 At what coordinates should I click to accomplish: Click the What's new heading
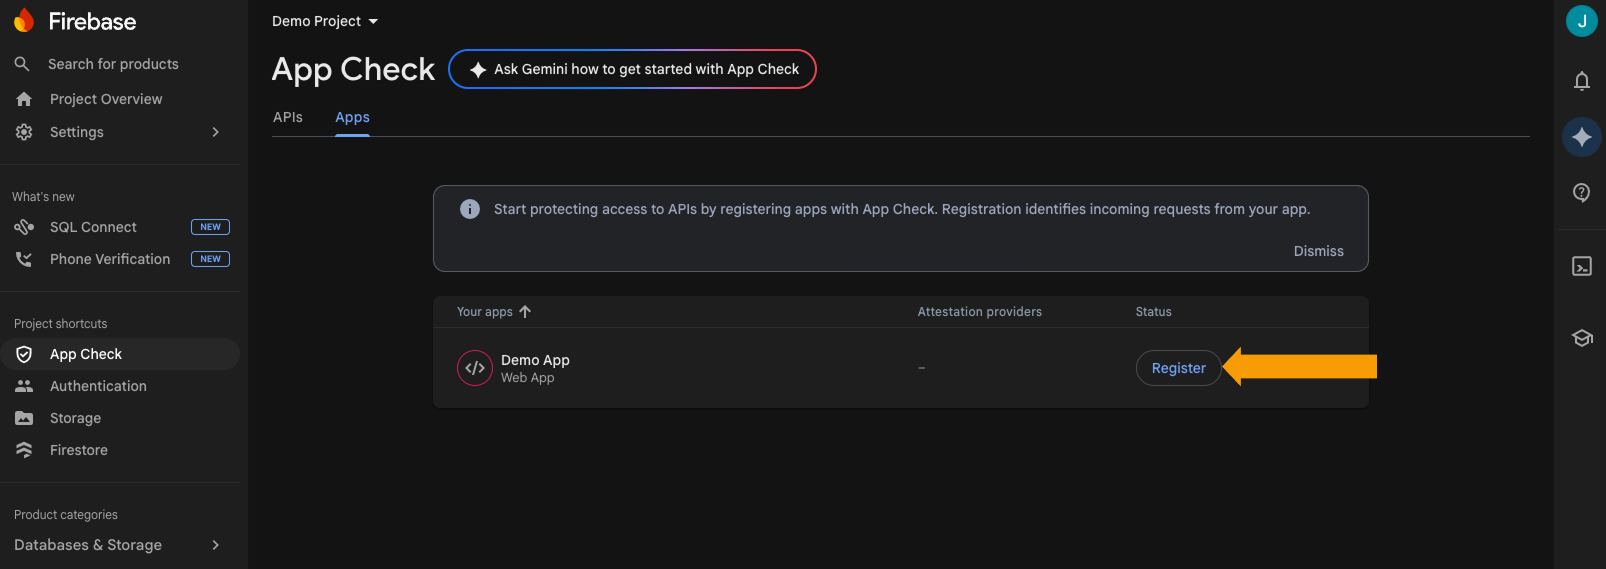(43, 197)
